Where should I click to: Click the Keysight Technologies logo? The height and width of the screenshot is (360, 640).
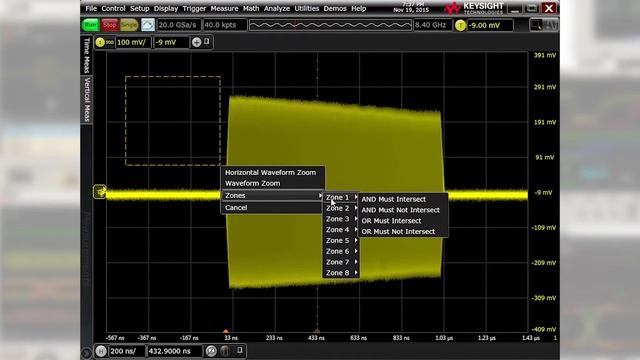pyautogui.click(x=473, y=8)
